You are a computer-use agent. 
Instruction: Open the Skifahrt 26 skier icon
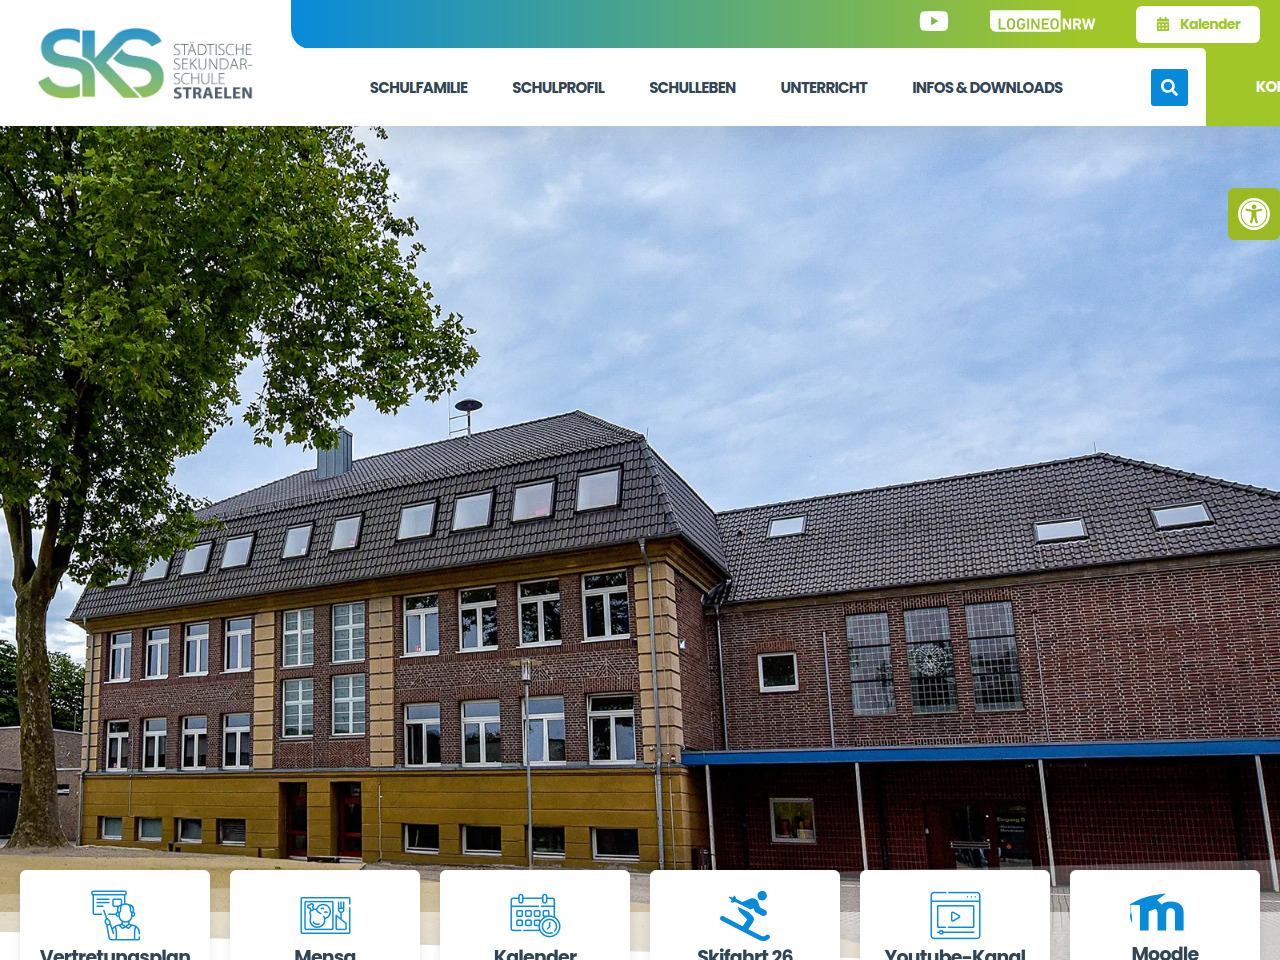click(x=745, y=914)
